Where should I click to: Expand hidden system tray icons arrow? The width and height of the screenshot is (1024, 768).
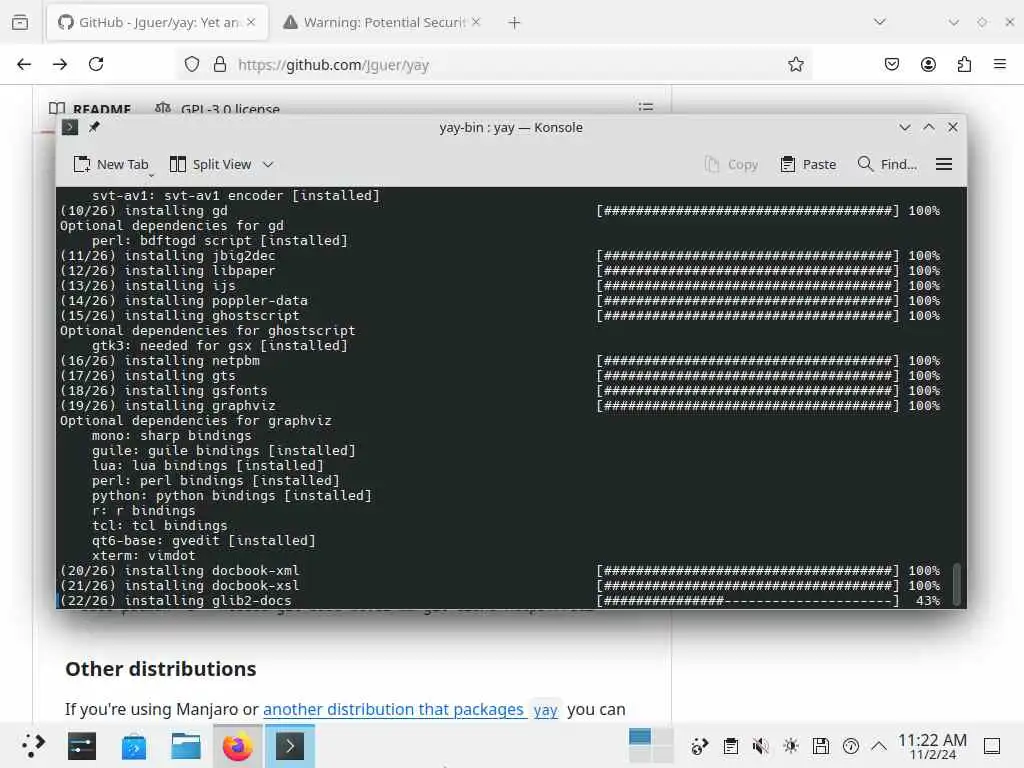879,746
